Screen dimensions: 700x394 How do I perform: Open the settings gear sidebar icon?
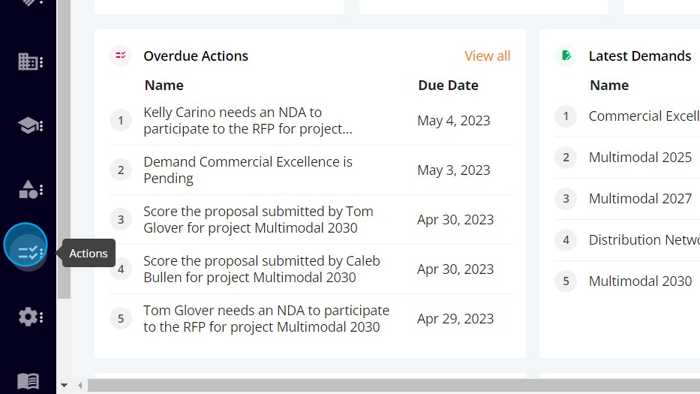tap(30, 317)
